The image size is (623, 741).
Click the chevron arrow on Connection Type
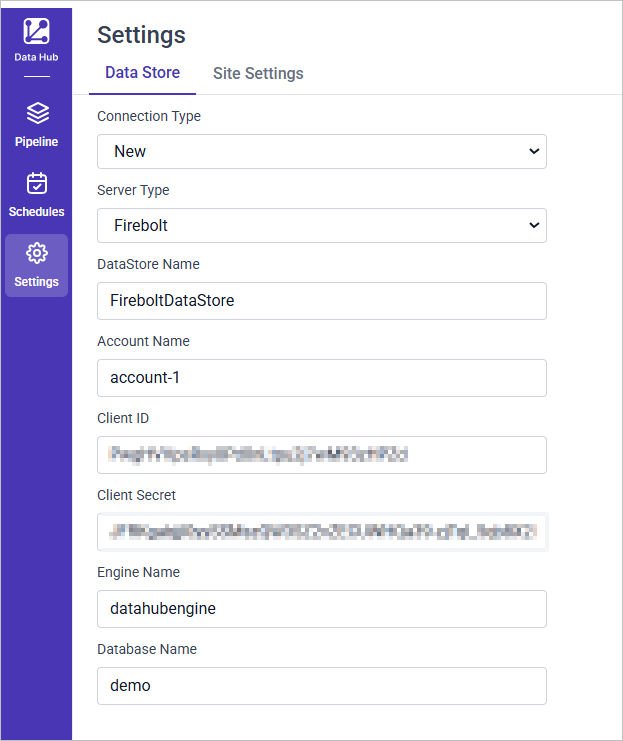pos(533,152)
